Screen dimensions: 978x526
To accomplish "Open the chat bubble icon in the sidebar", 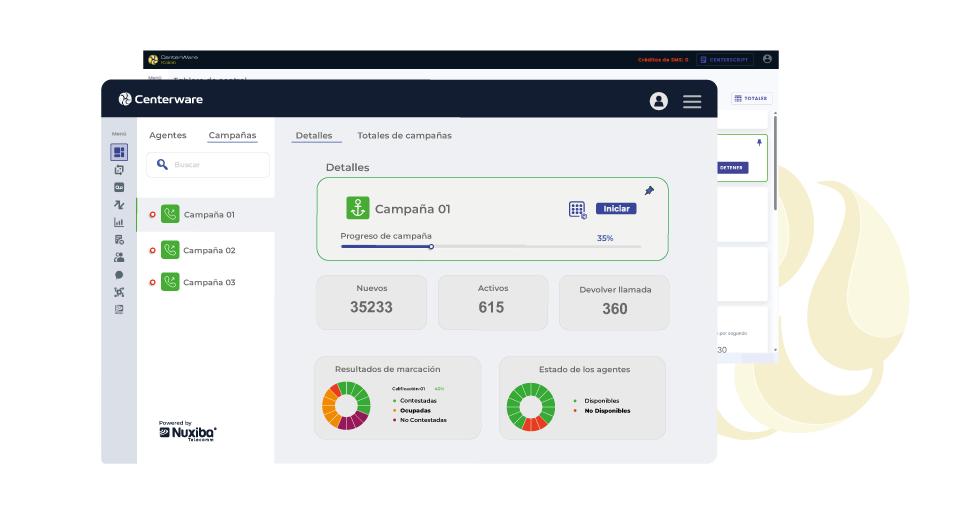I will [x=119, y=275].
